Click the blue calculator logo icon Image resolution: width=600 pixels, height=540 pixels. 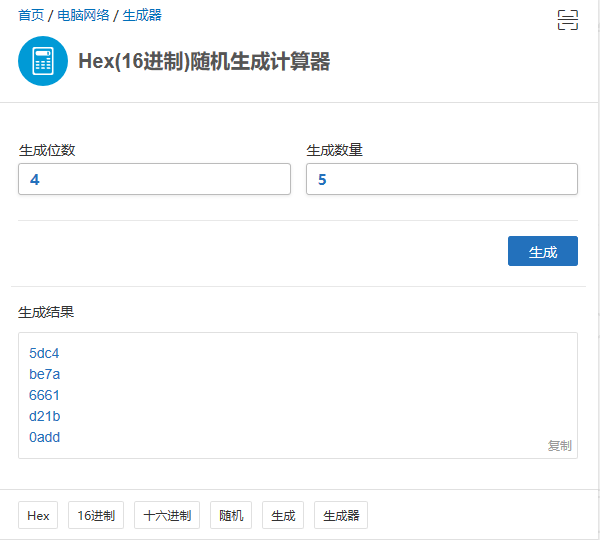(43, 61)
